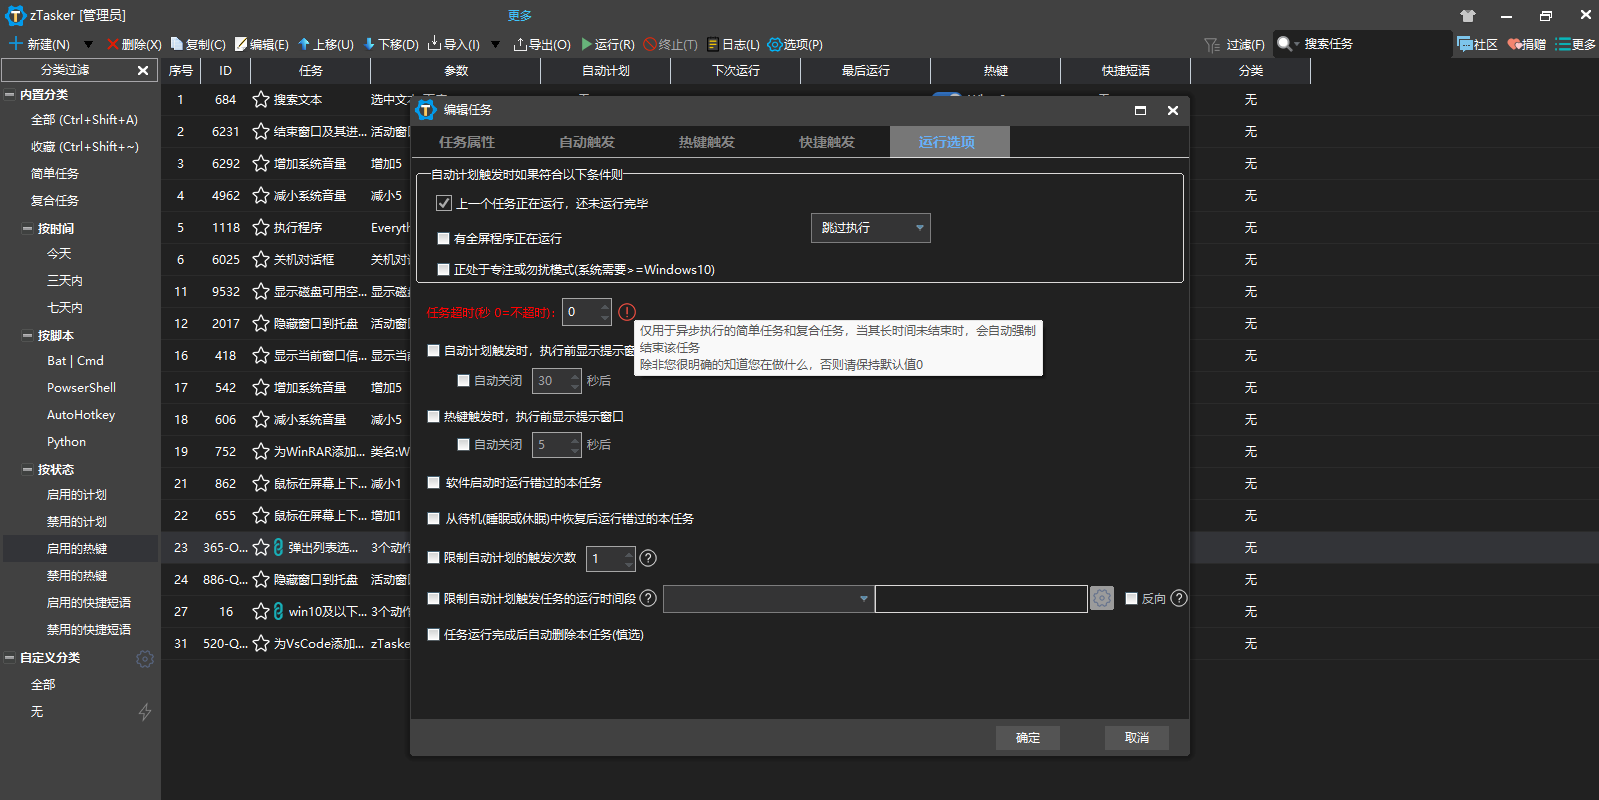This screenshot has width=1599, height=800.
Task: Click gear icon beside time range field
Action: pos(1101,598)
